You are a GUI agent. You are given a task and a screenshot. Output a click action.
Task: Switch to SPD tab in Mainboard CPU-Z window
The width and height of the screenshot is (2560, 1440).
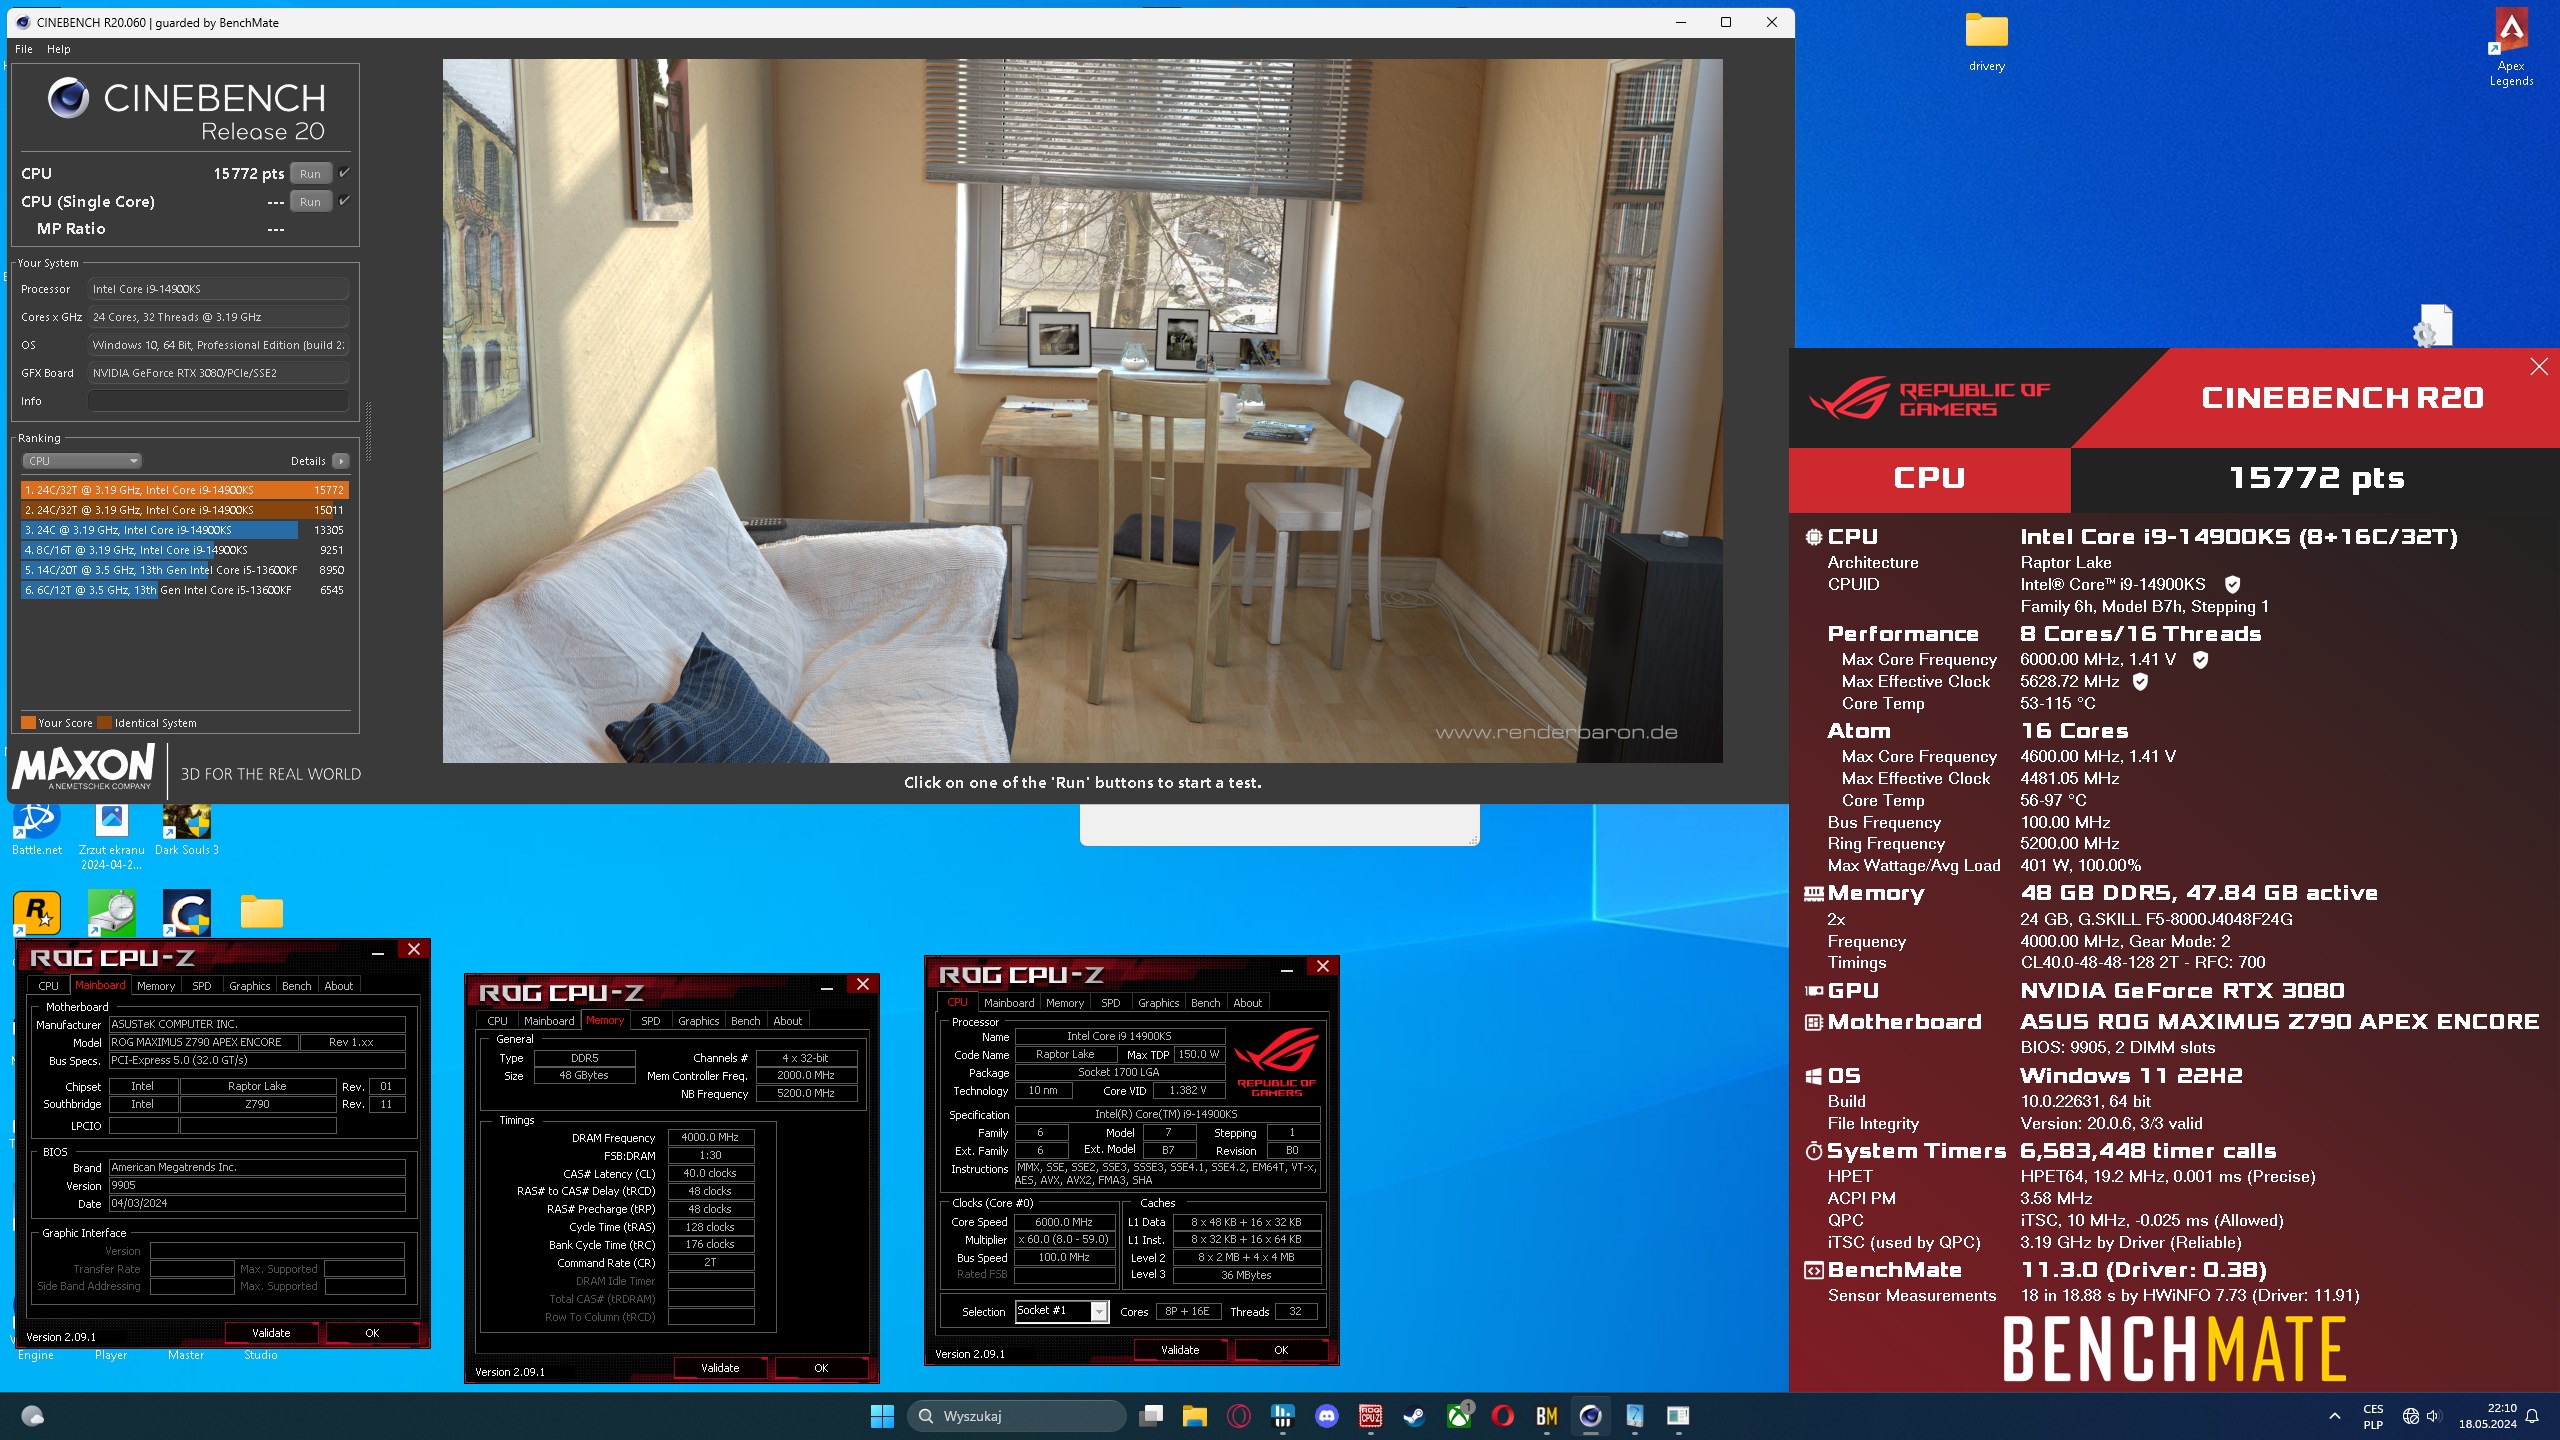click(x=202, y=986)
